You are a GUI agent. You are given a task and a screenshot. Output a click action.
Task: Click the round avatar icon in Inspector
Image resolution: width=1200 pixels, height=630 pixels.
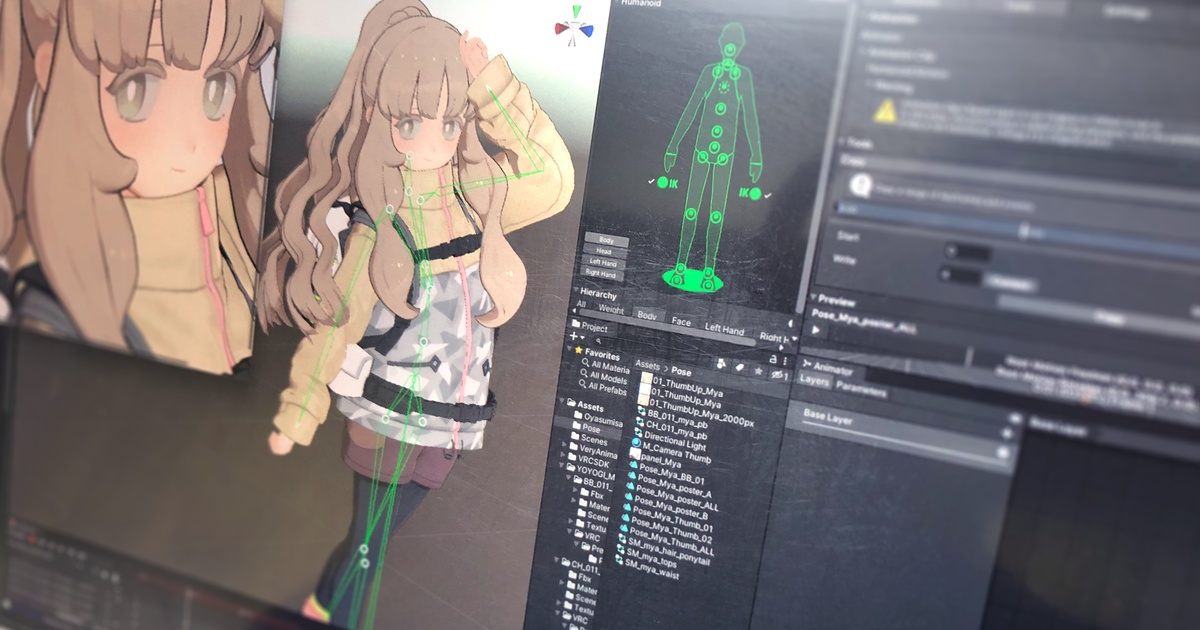point(860,186)
